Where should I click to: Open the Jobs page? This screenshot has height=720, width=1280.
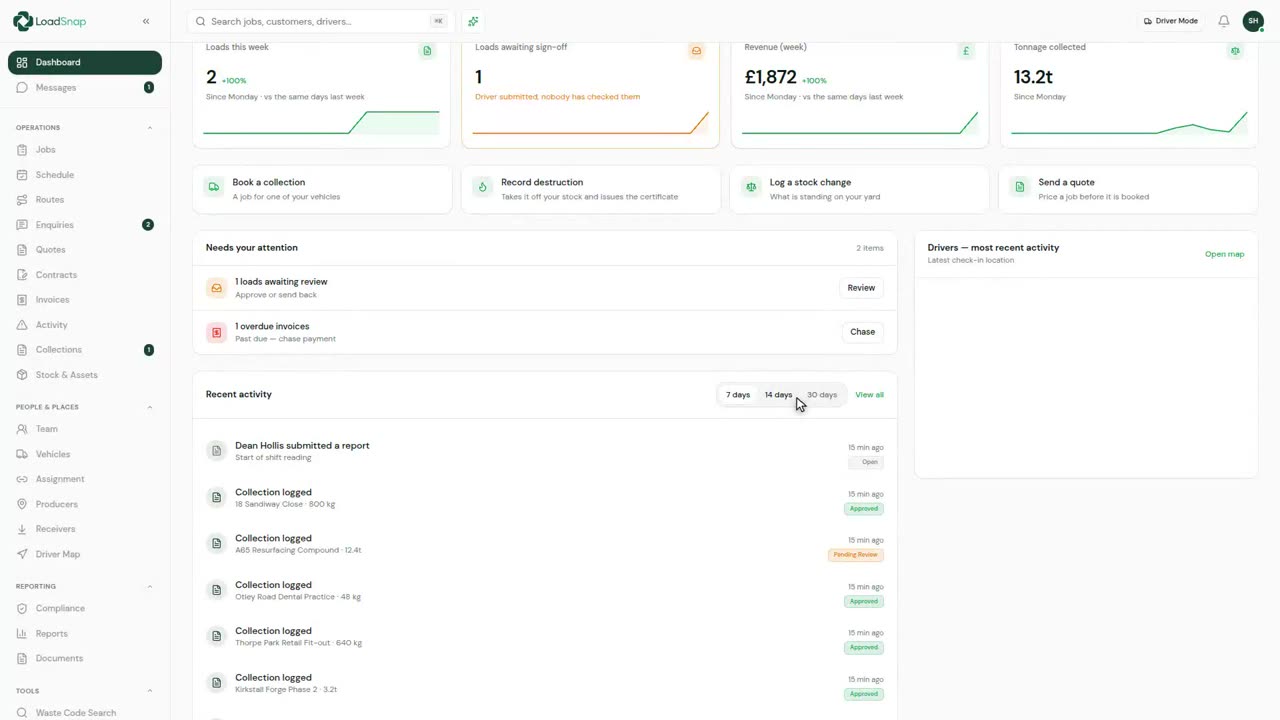coord(85,150)
